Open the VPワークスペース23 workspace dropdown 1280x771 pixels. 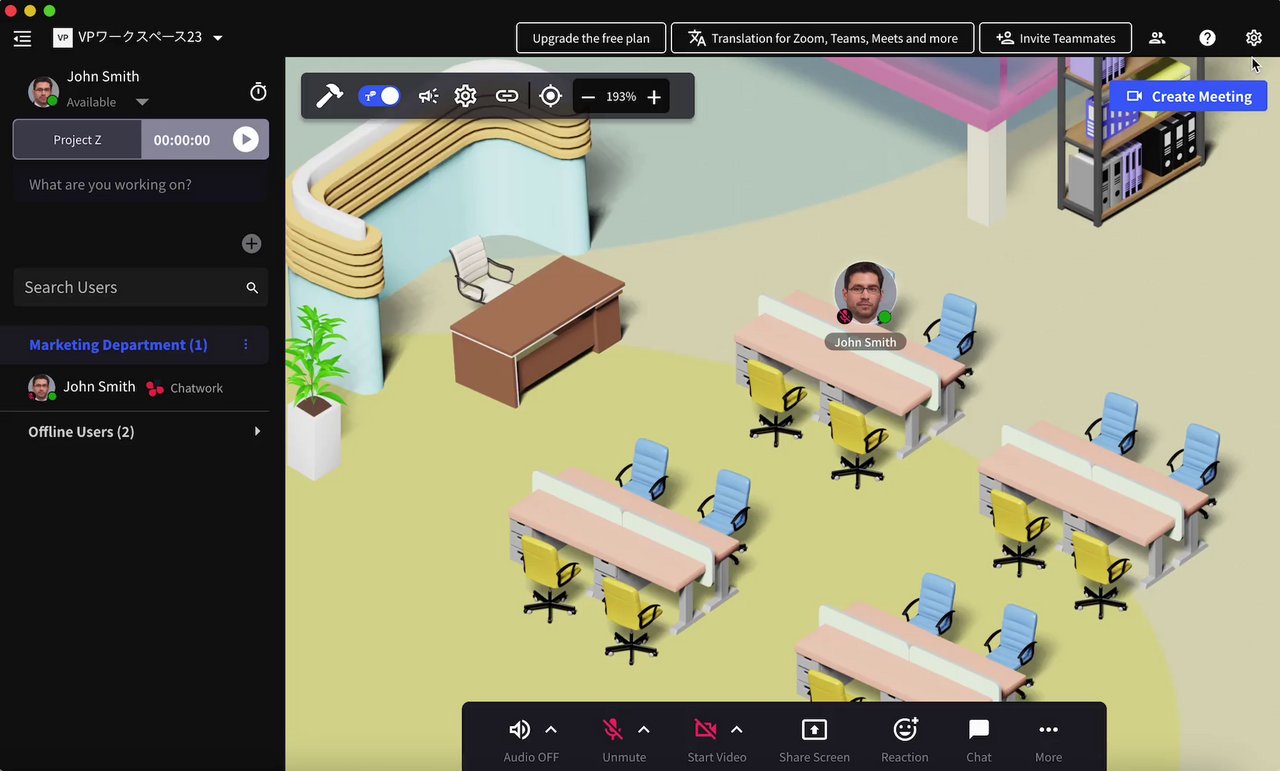pos(218,38)
